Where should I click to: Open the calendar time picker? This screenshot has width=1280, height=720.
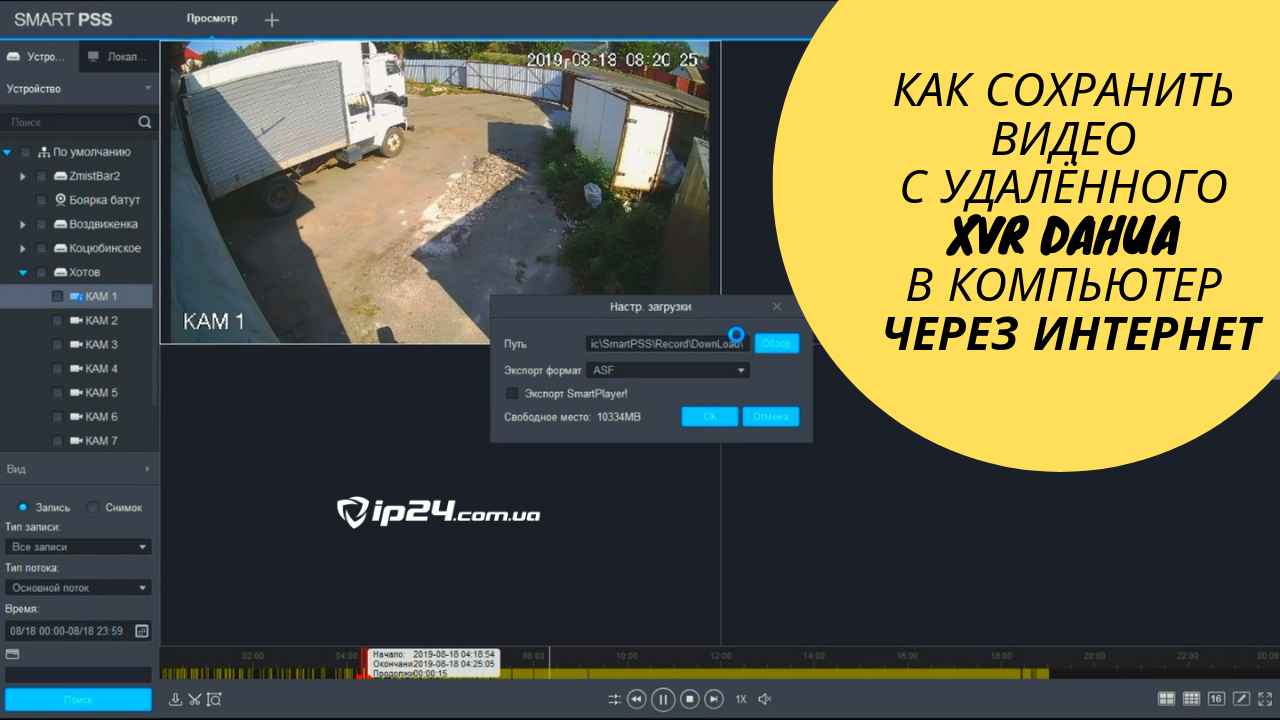142,631
